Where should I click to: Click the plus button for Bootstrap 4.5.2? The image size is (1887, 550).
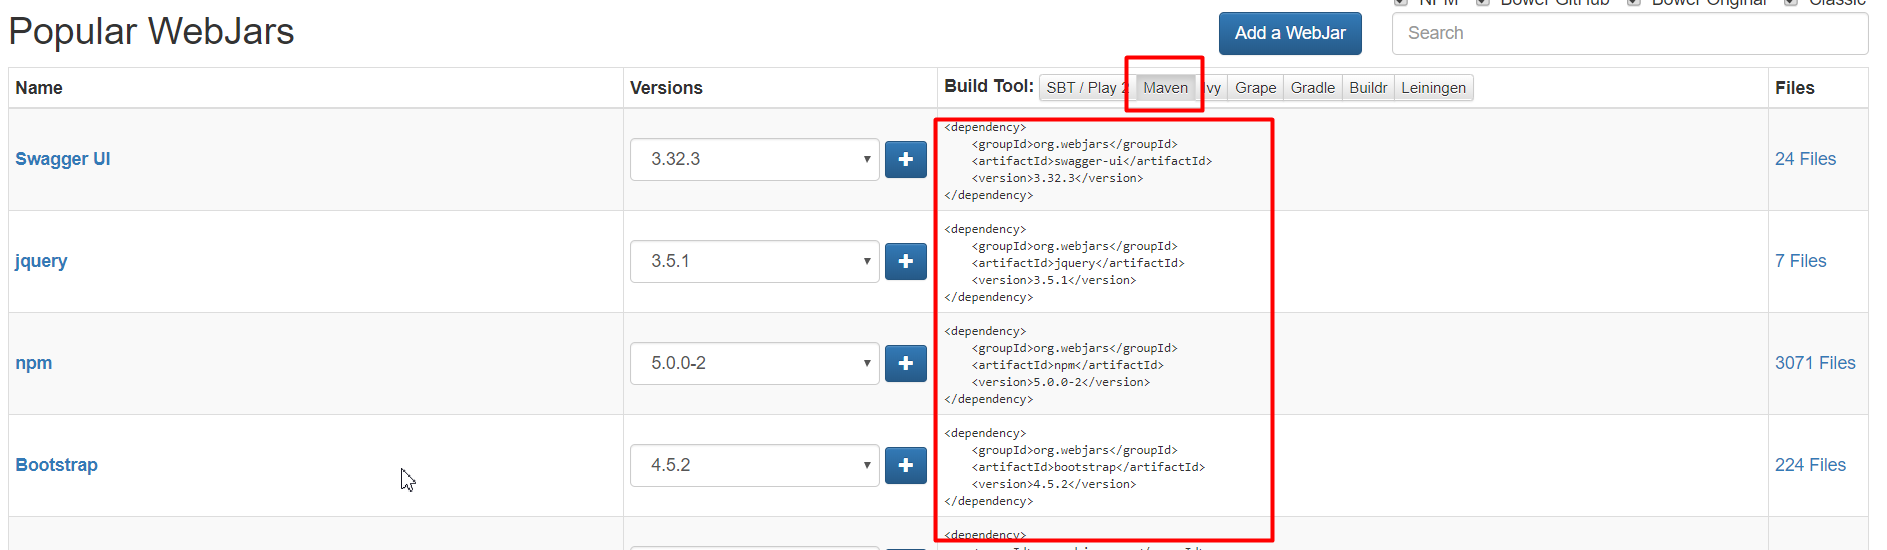[x=905, y=466]
